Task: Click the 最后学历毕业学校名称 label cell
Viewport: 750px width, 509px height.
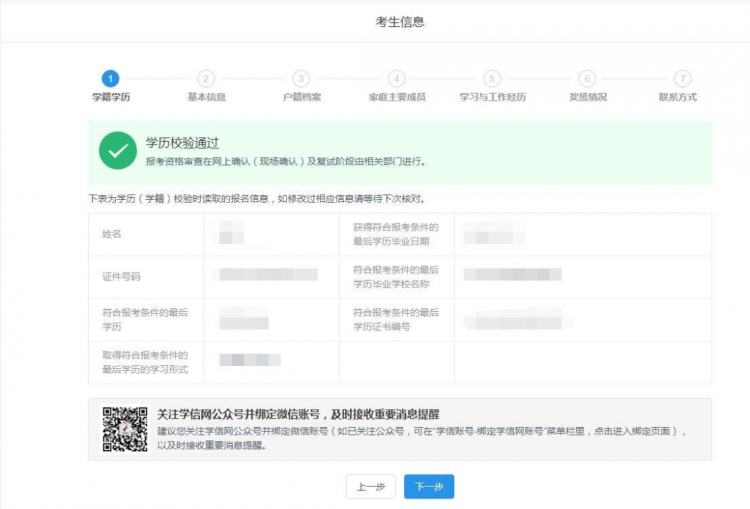Action: [396, 277]
